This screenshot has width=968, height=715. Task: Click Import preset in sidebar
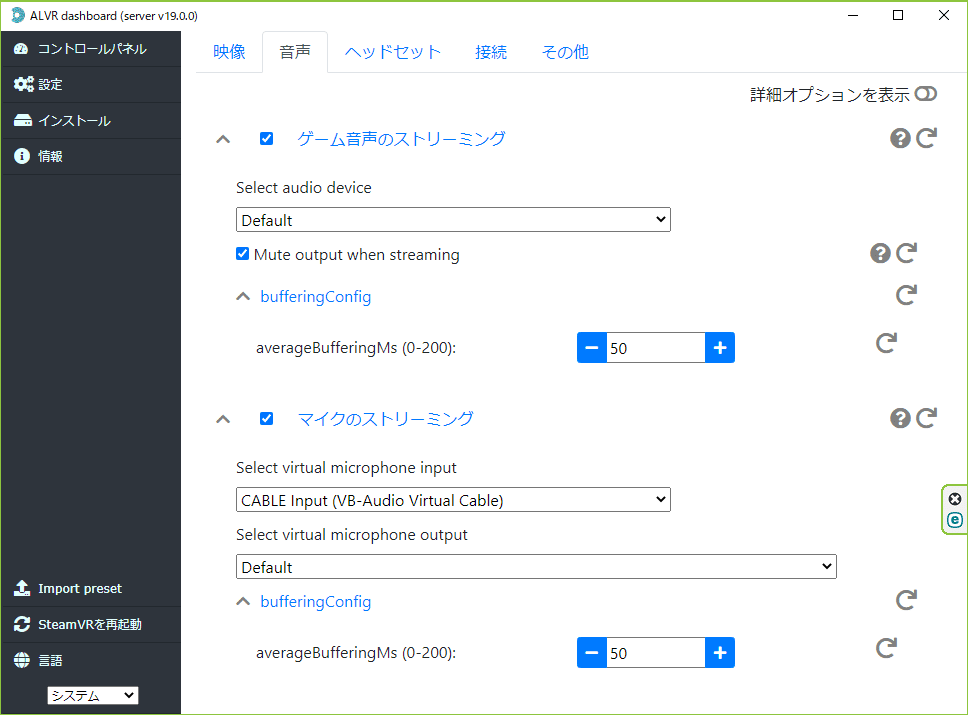point(91,588)
